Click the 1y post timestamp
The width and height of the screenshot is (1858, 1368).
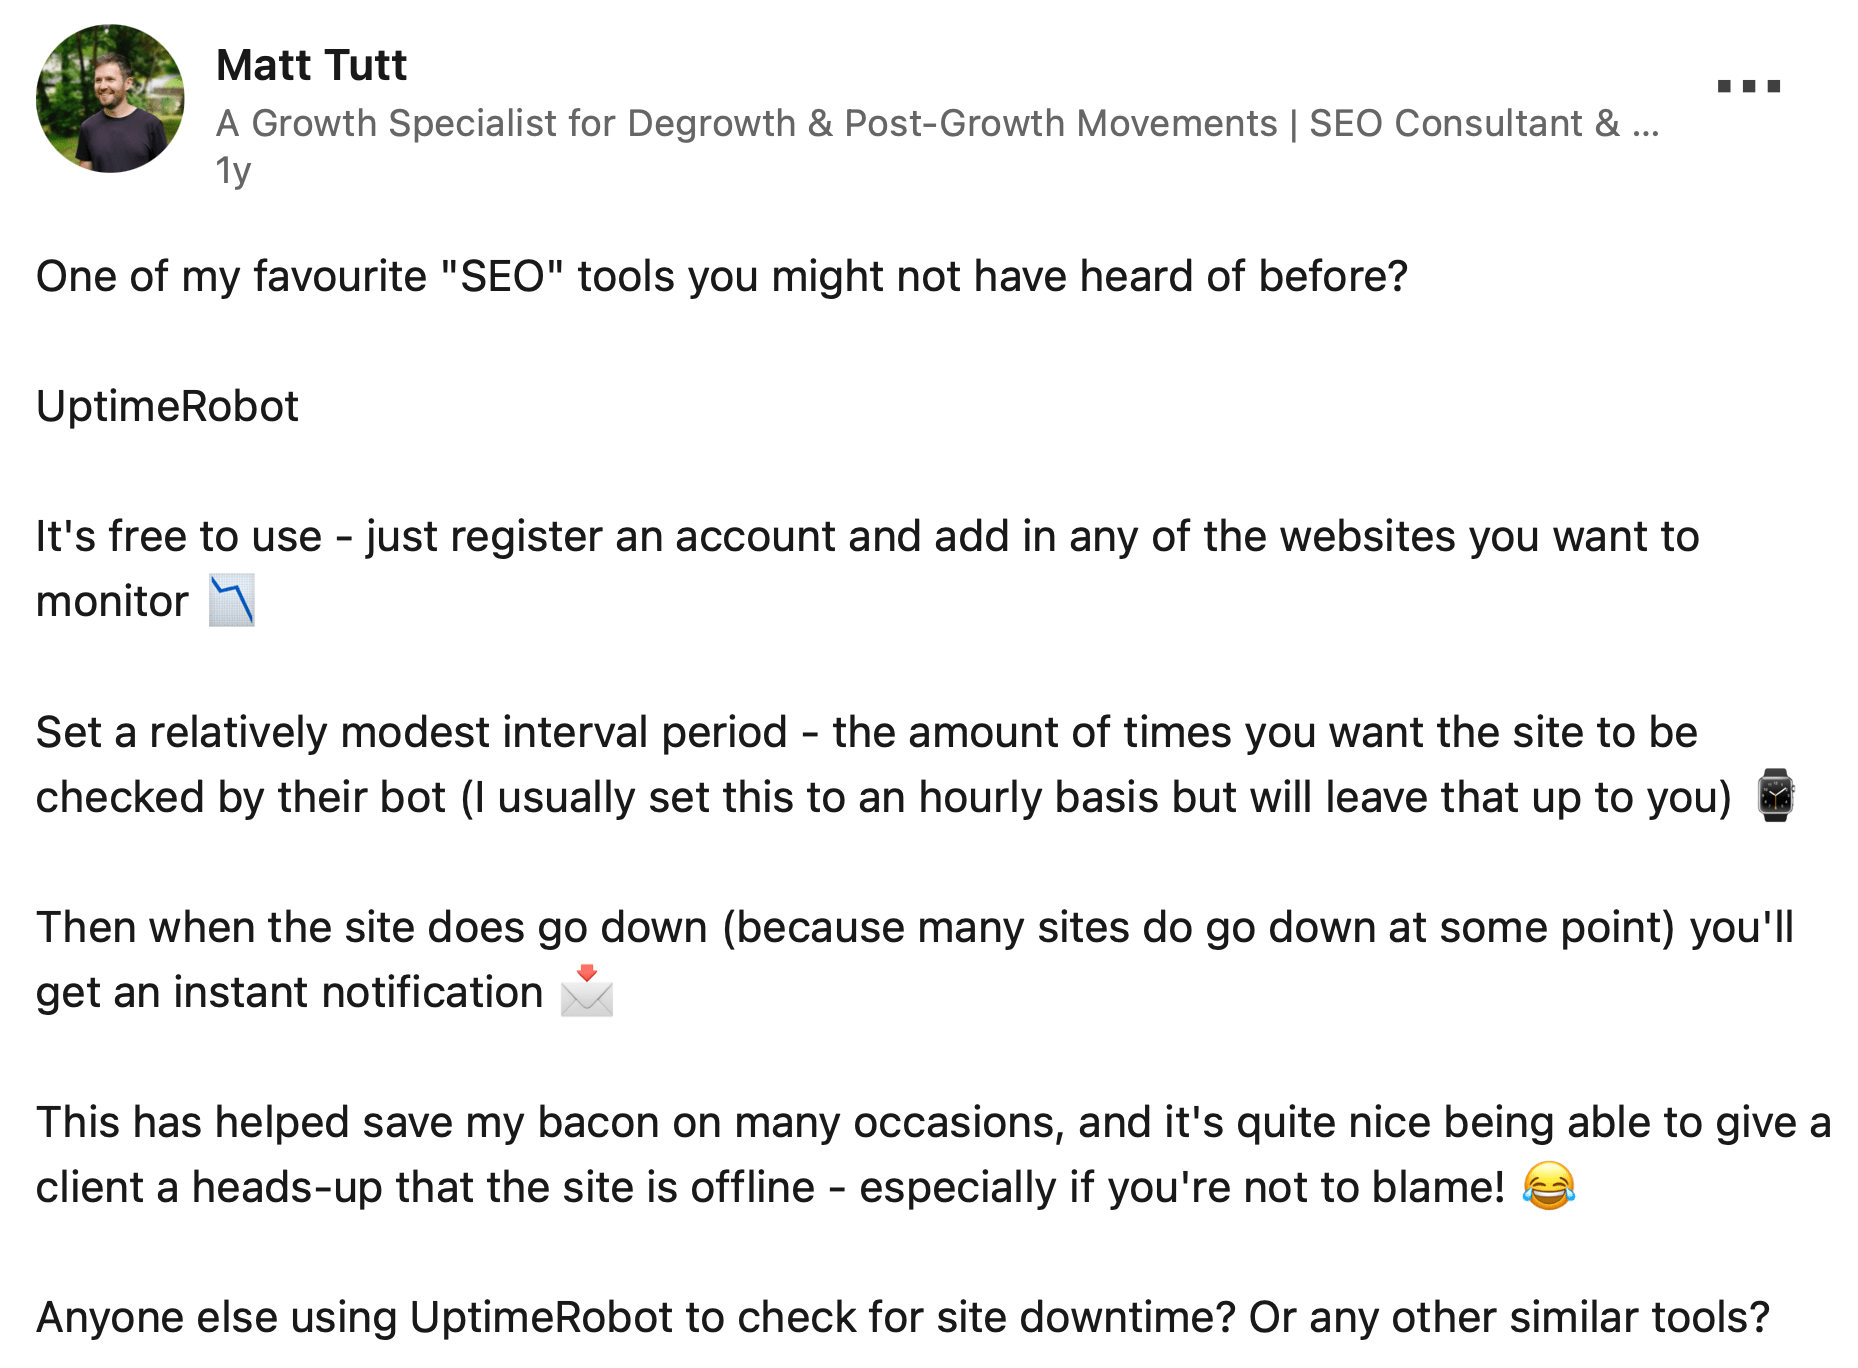pyautogui.click(x=233, y=171)
